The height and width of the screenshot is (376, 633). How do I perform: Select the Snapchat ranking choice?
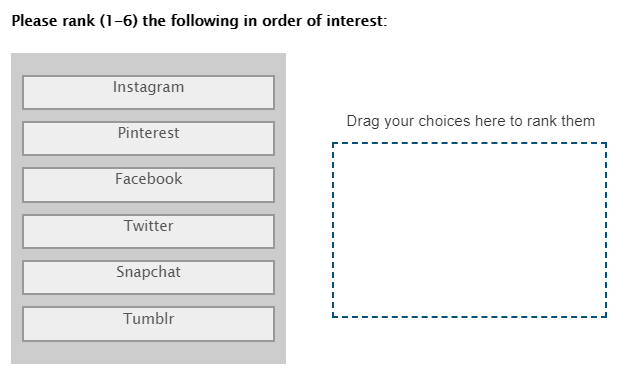[x=148, y=277]
